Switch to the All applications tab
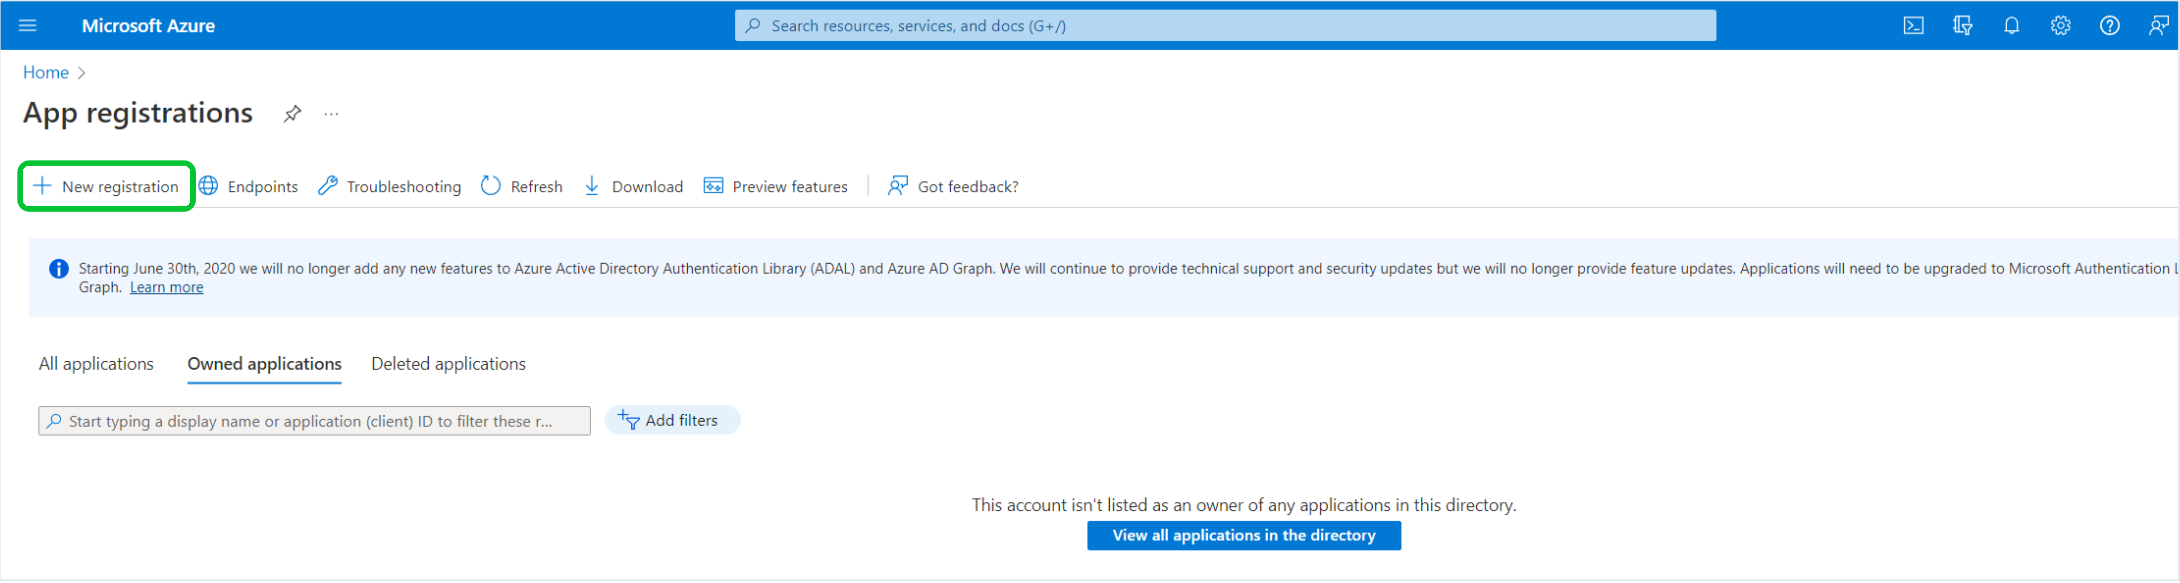This screenshot has height=583, width=2180. 96,364
